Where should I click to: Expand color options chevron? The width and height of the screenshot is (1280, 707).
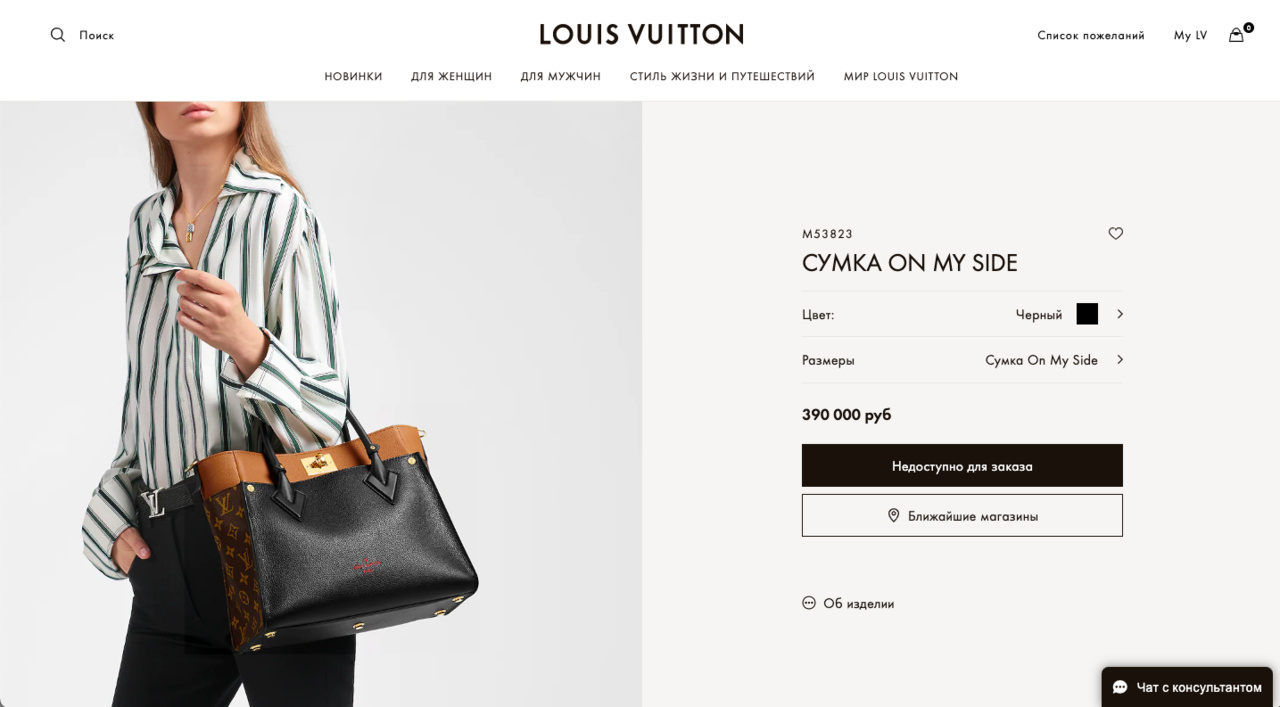1120,314
